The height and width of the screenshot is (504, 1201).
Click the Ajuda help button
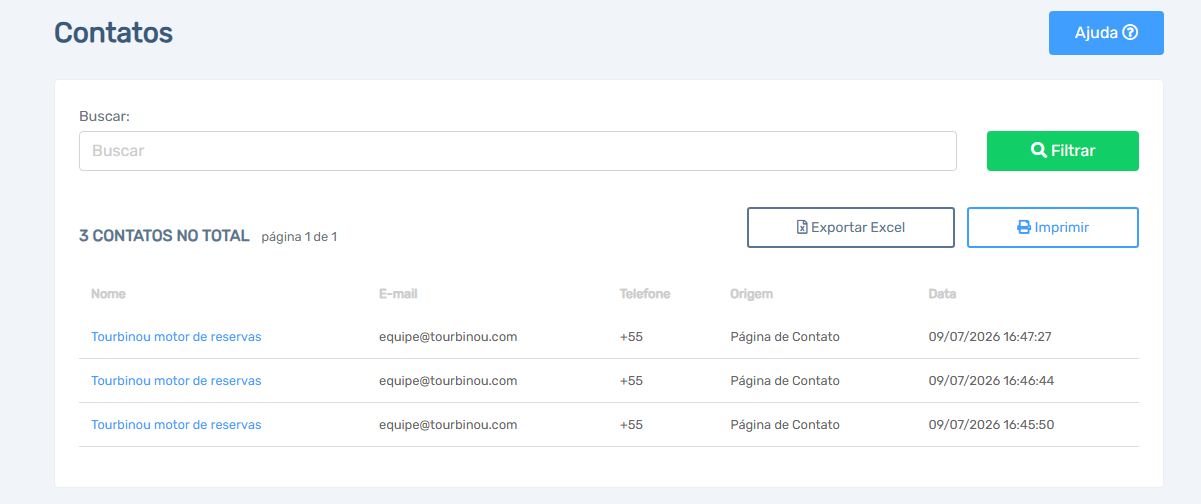click(x=1106, y=33)
